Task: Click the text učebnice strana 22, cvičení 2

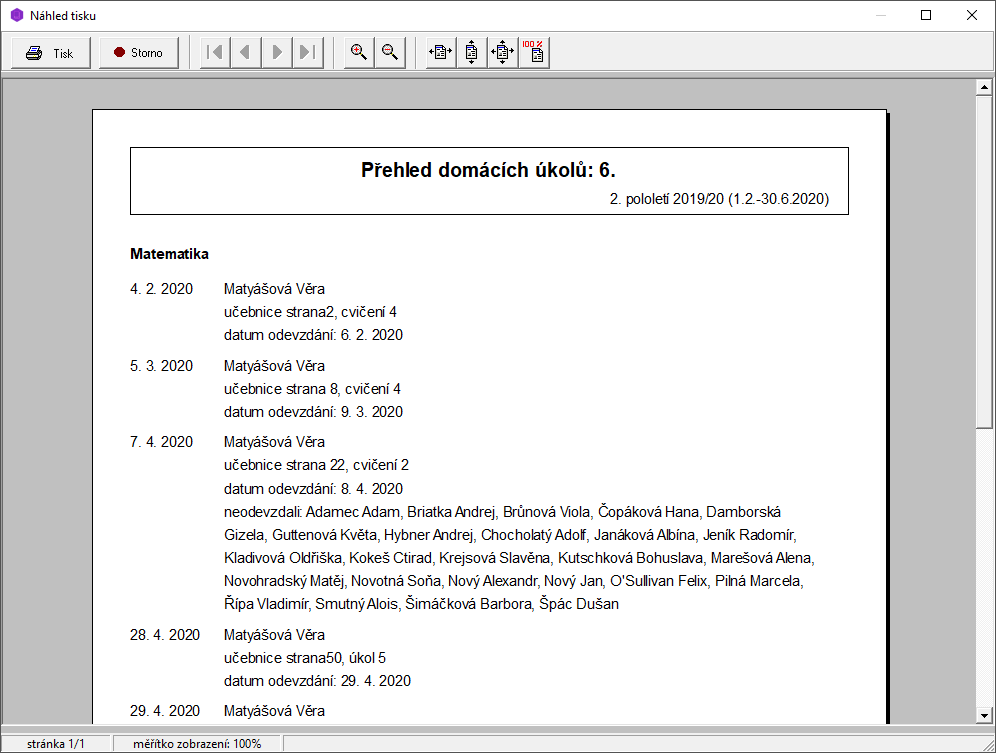Action: click(x=316, y=465)
